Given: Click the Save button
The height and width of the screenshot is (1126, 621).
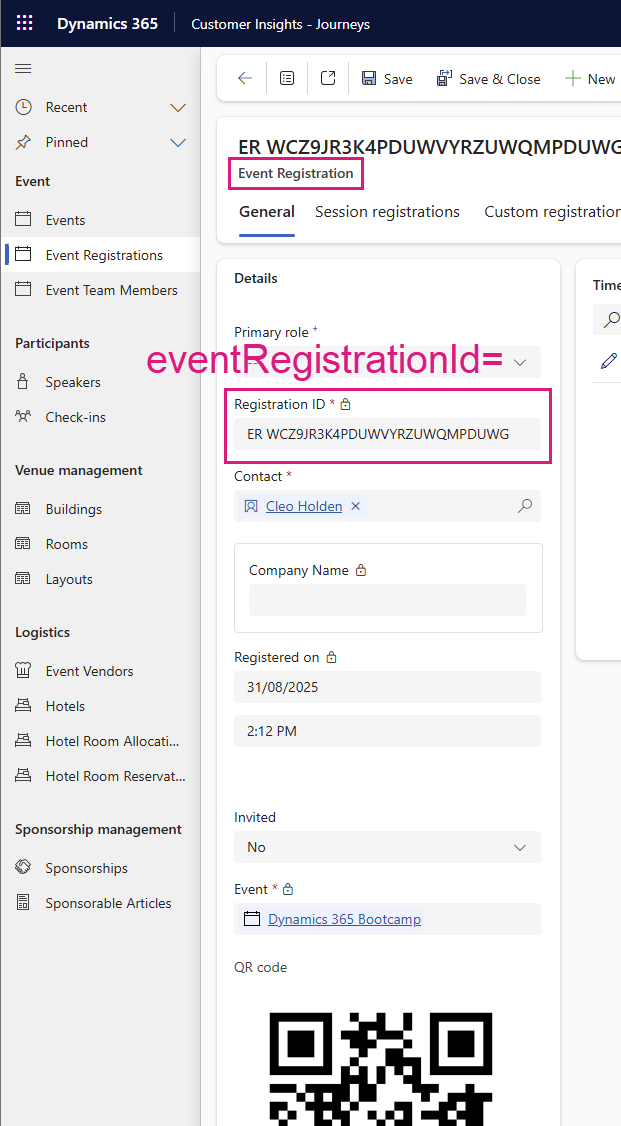Looking at the screenshot, I should click(387, 79).
